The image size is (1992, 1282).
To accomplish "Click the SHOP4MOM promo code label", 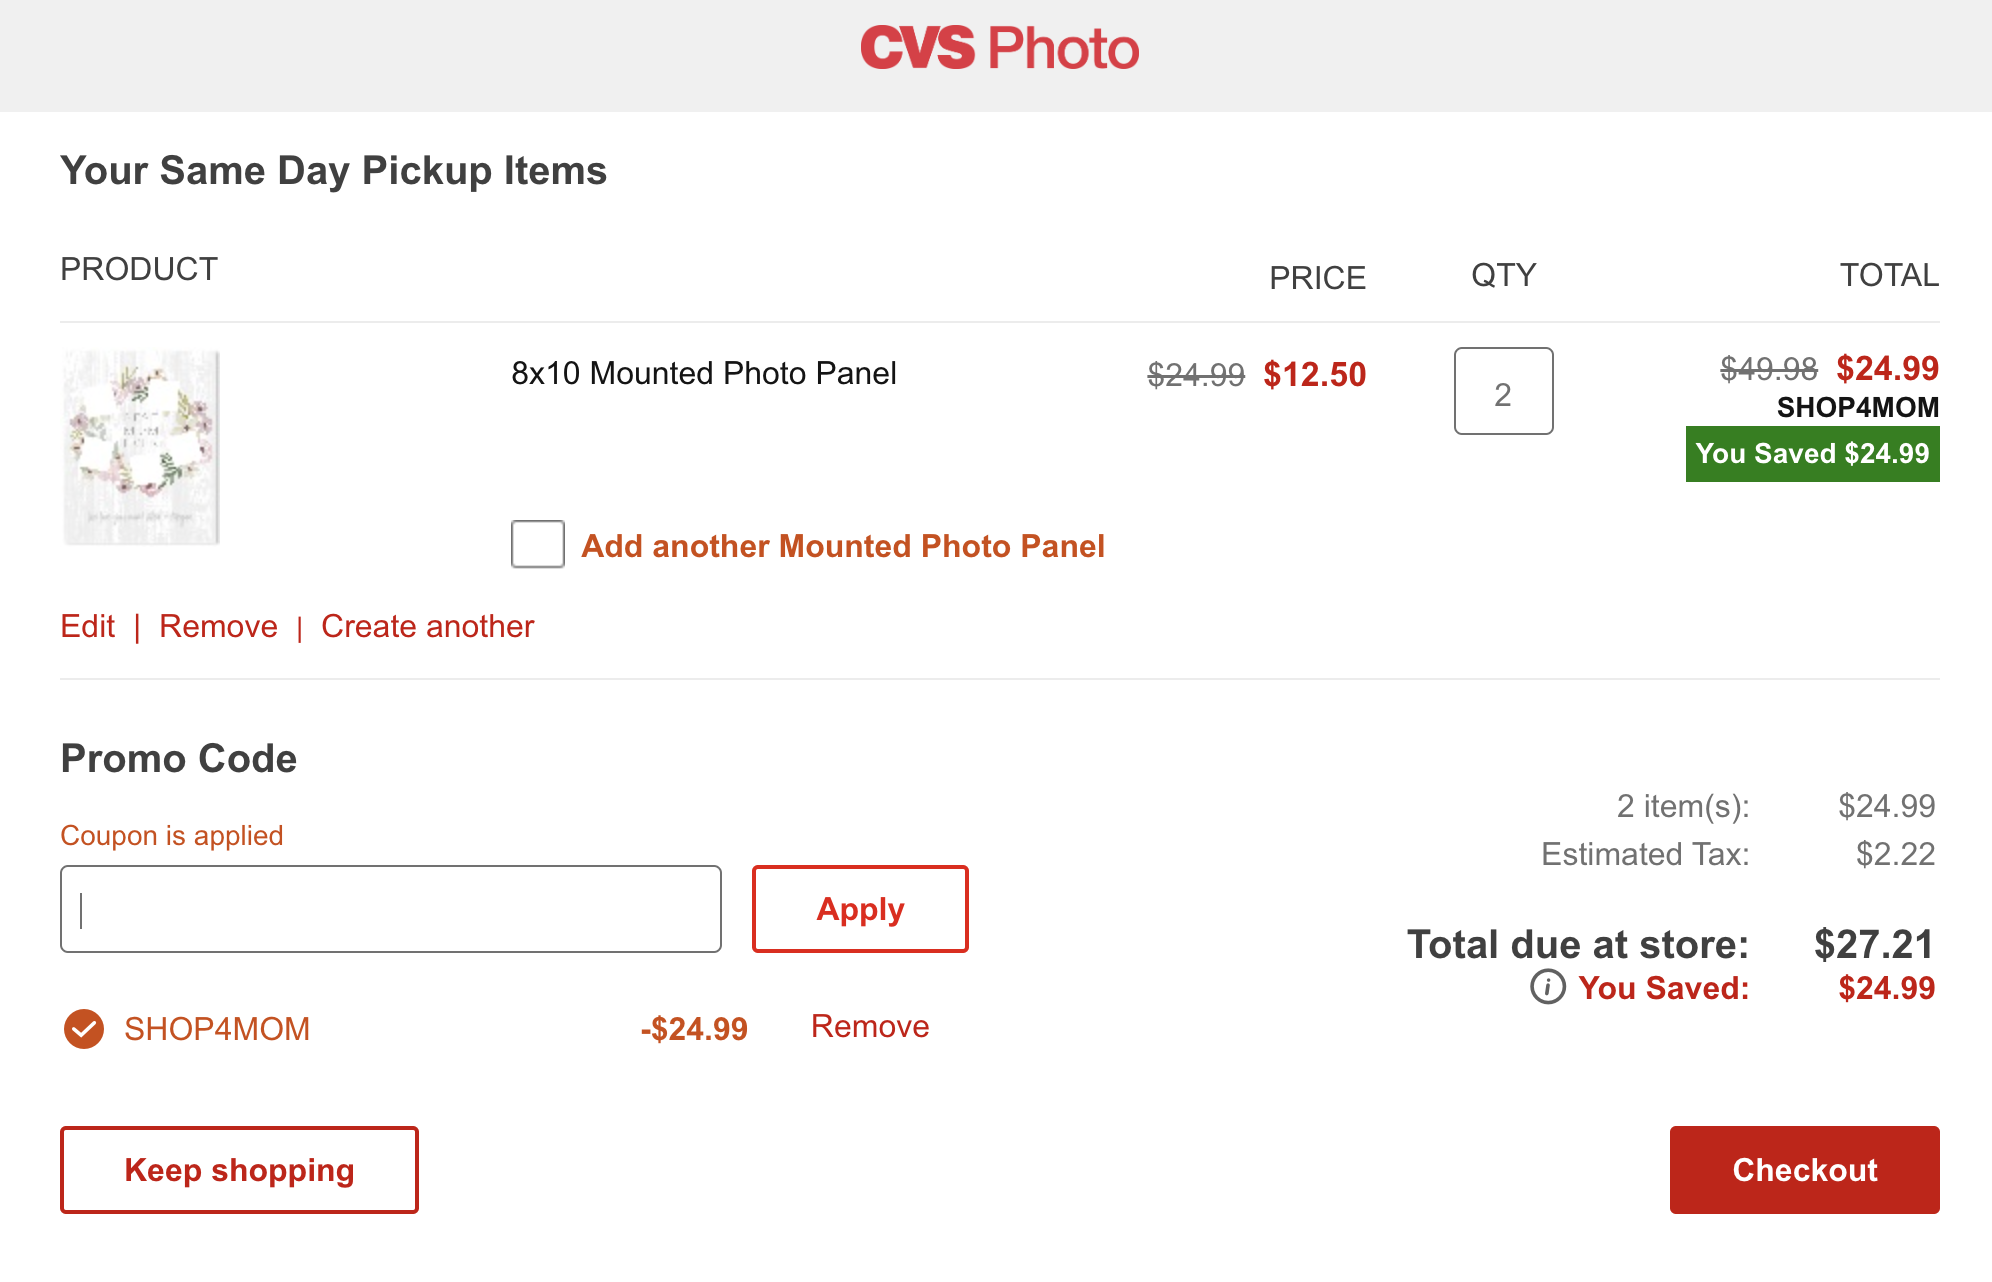I will pos(217,1029).
